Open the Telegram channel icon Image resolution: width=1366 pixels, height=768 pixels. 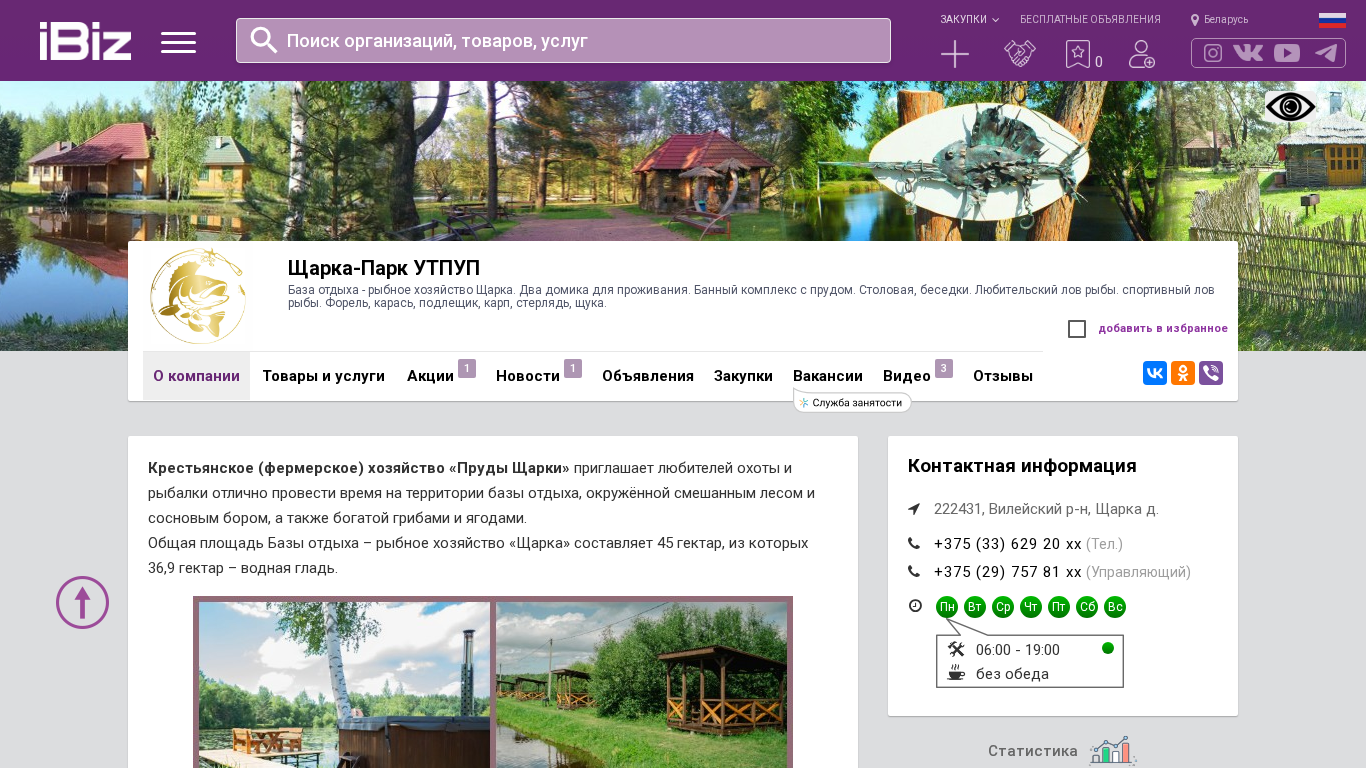(x=1326, y=53)
